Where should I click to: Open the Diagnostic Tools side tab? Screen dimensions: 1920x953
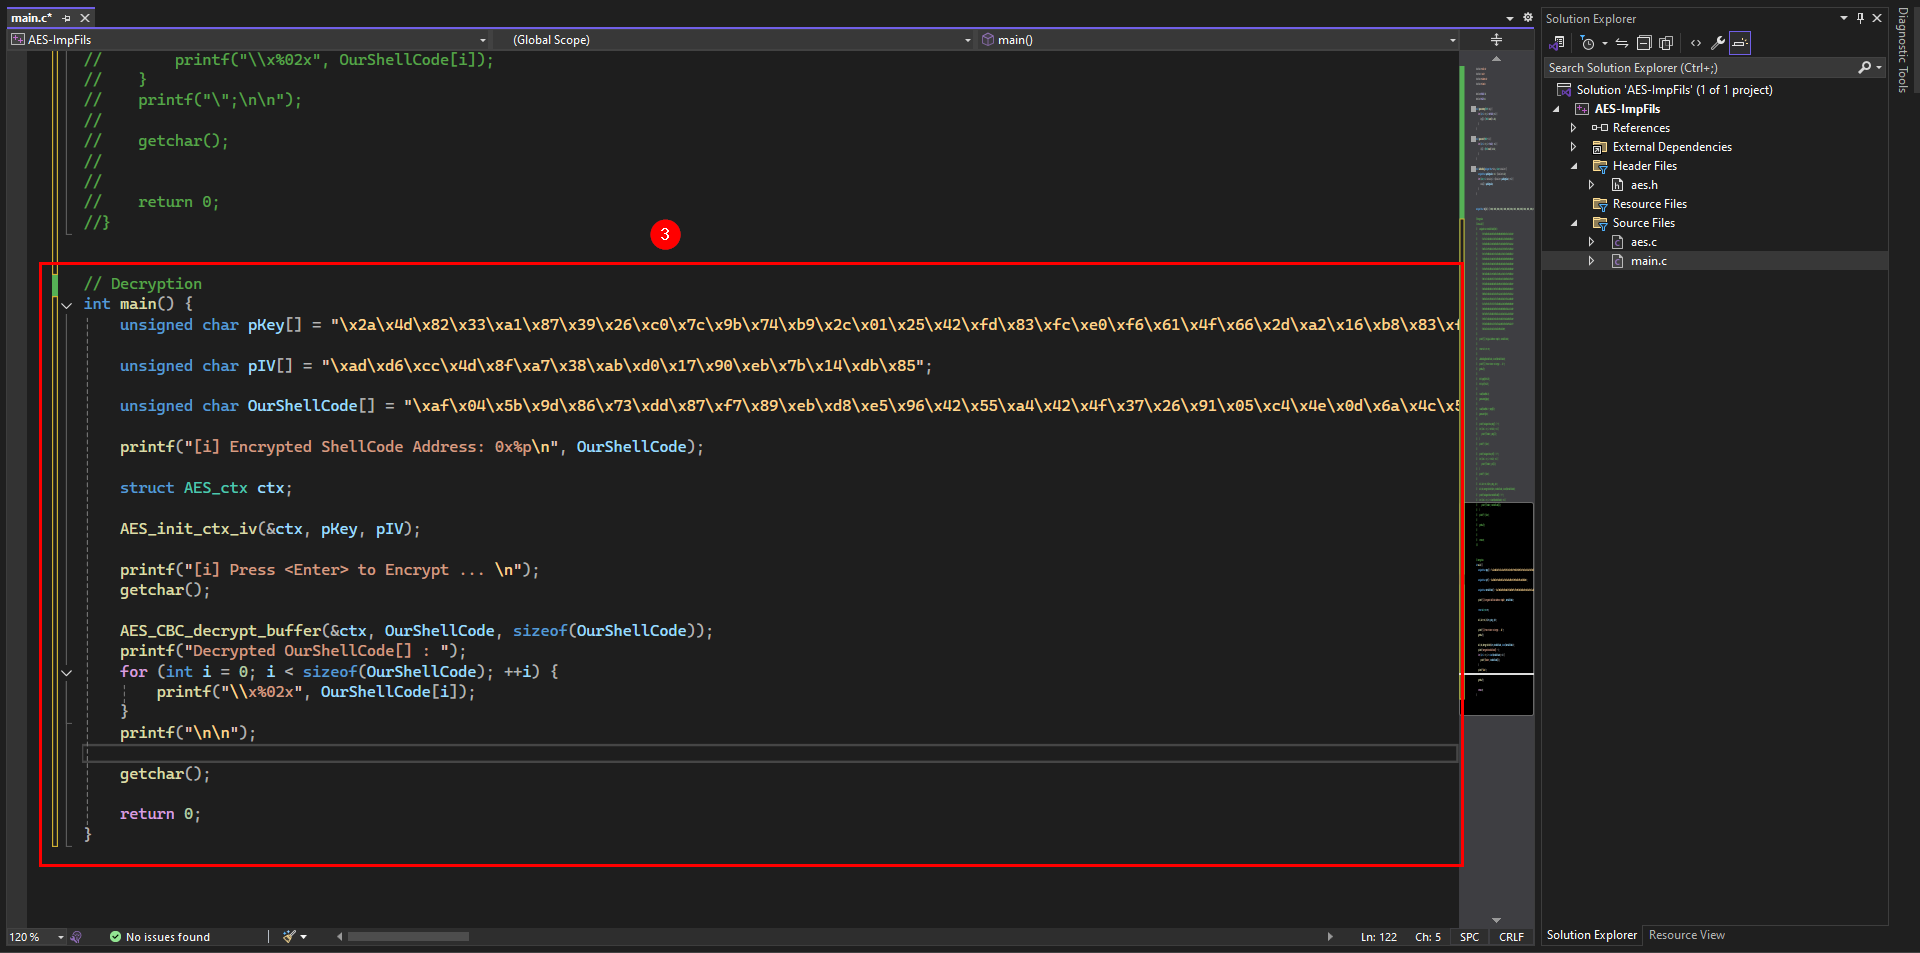(x=1903, y=50)
